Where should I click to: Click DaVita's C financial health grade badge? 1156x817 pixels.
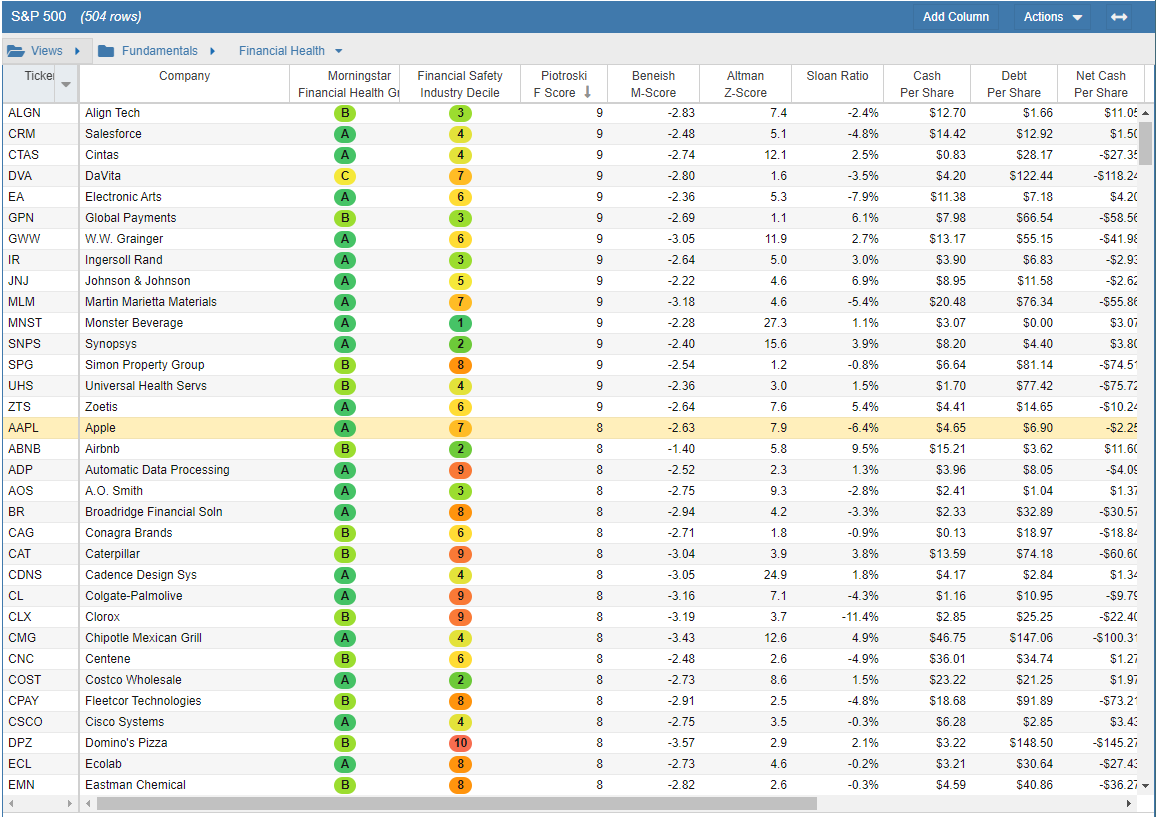344,176
